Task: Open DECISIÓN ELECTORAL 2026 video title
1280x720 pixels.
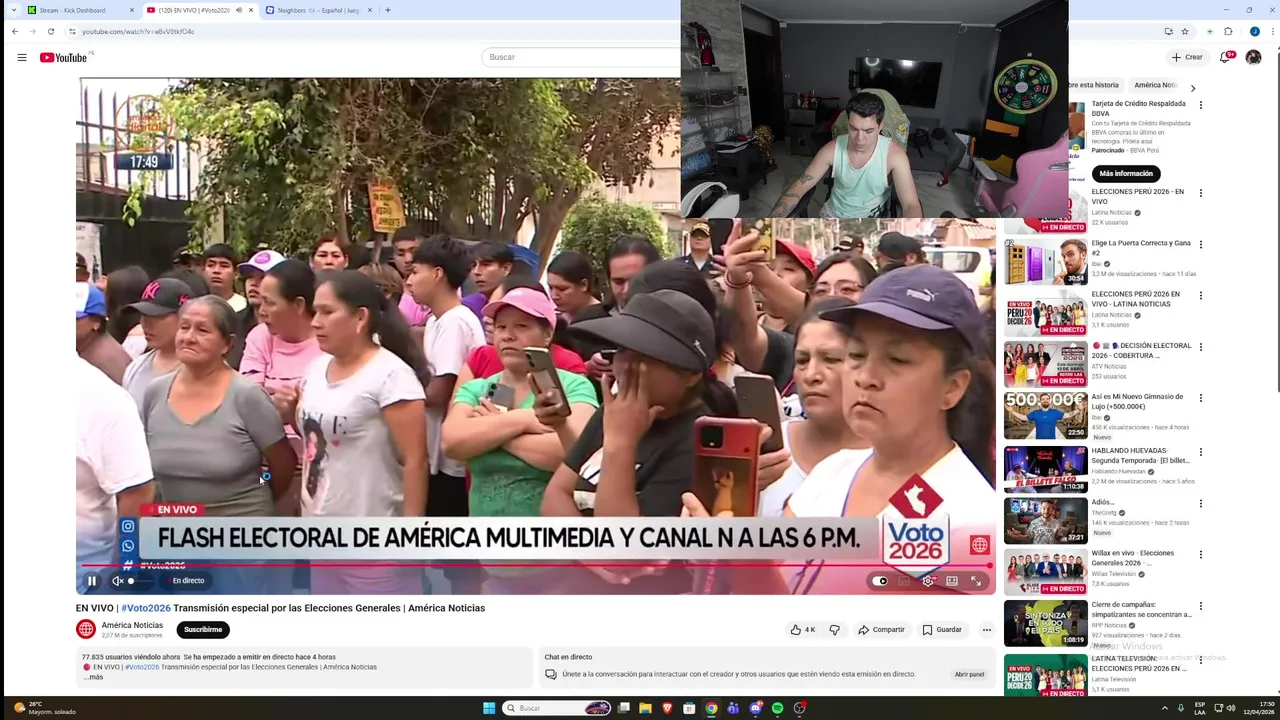Action: tap(1141, 350)
